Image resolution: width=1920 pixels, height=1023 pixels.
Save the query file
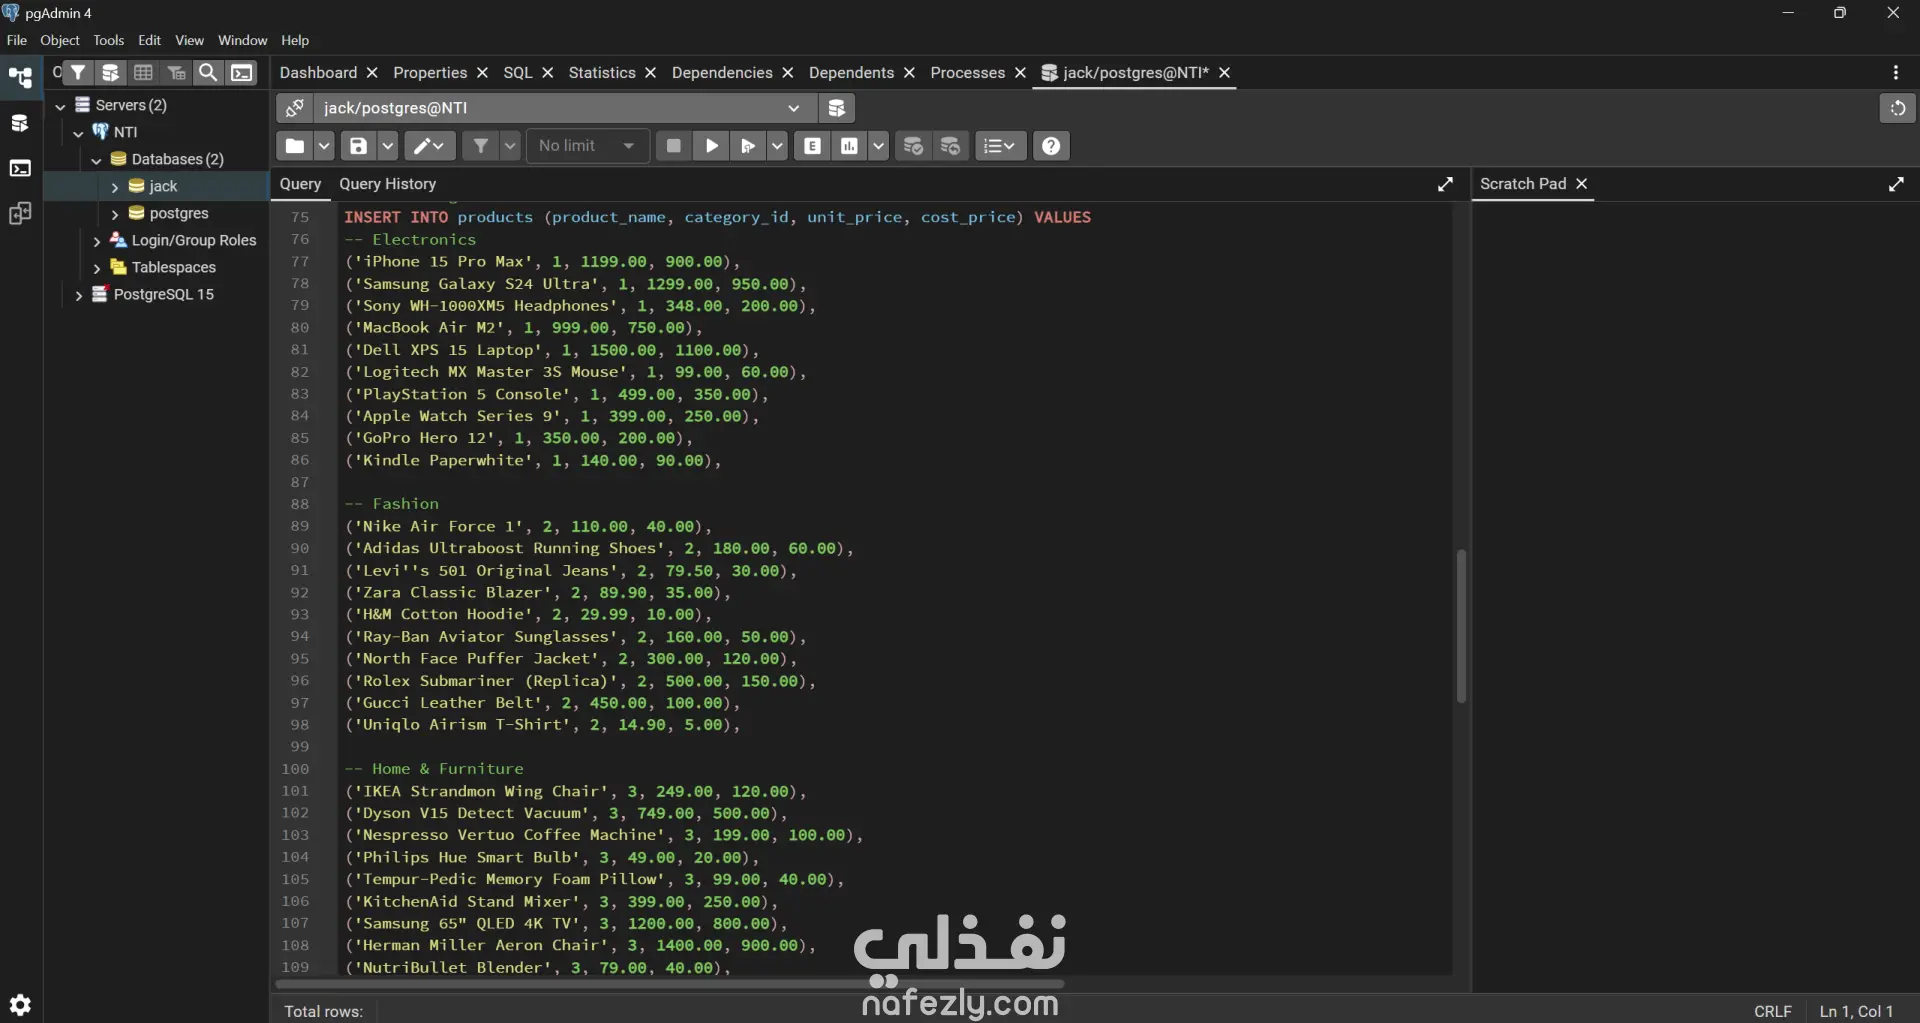358,146
